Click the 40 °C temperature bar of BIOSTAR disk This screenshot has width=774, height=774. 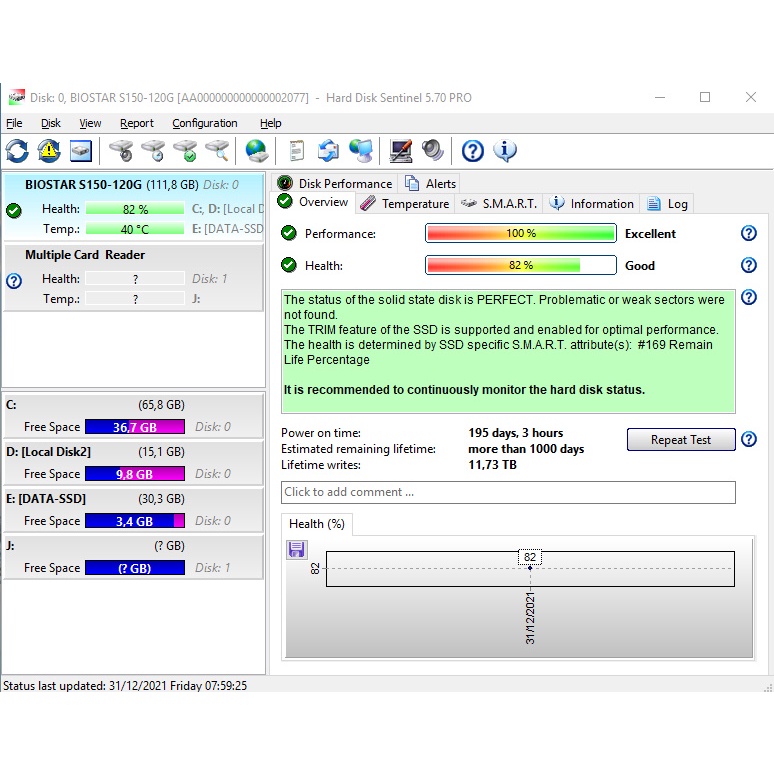(135, 229)
